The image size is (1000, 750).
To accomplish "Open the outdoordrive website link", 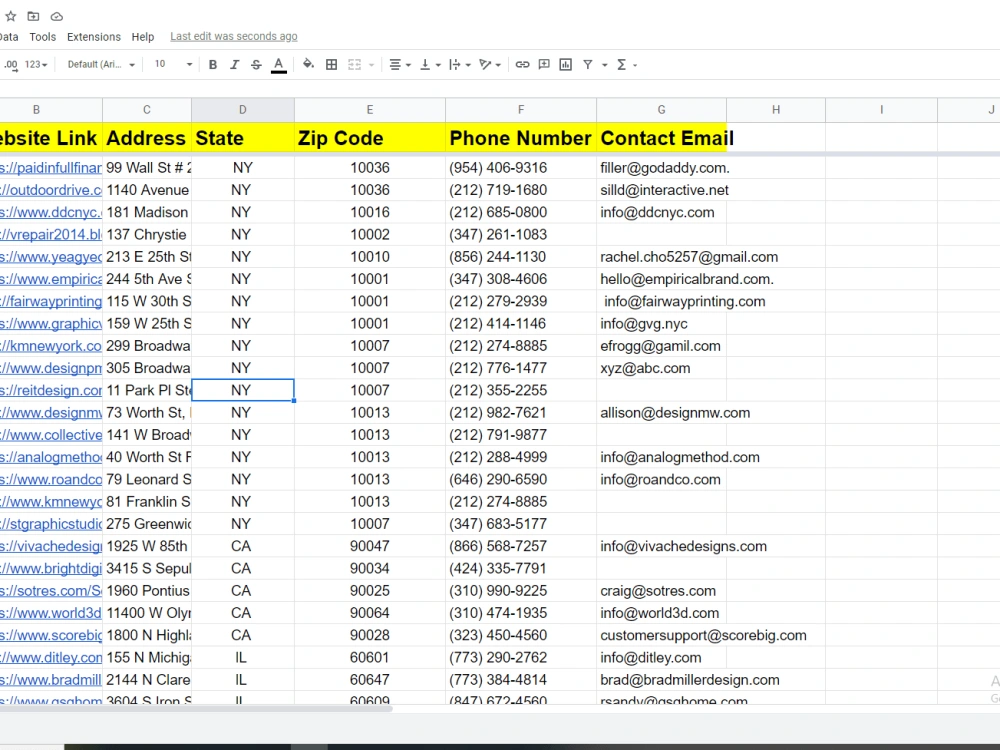I will 51,190.
